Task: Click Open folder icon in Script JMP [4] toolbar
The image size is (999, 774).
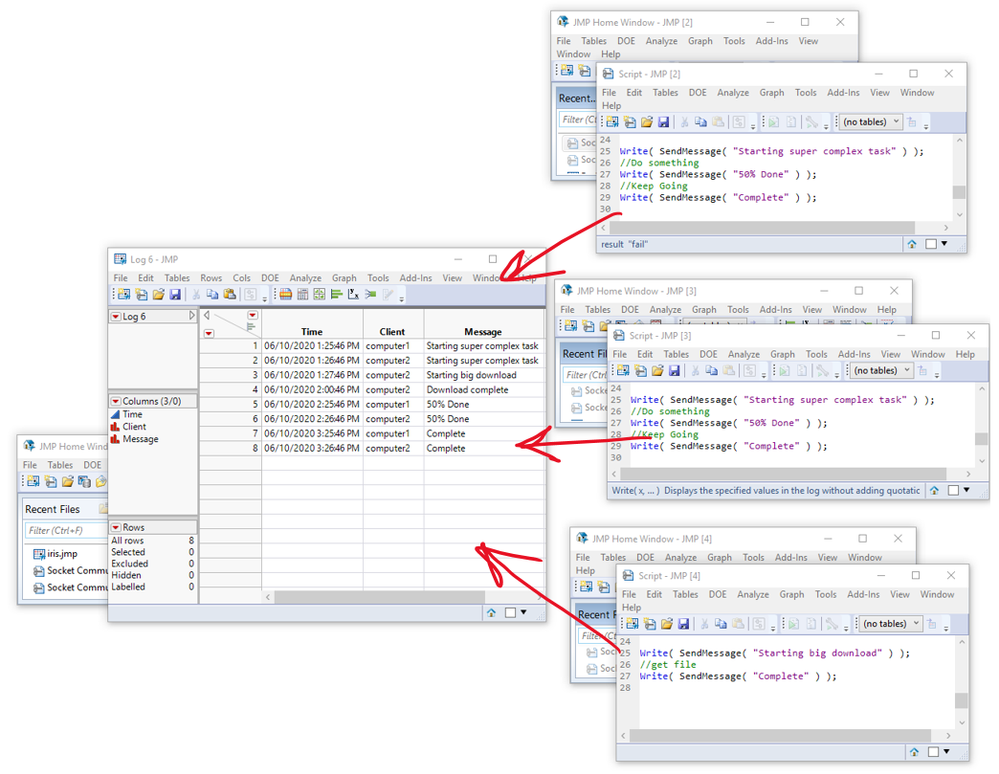Action: [x=666, y=624]
